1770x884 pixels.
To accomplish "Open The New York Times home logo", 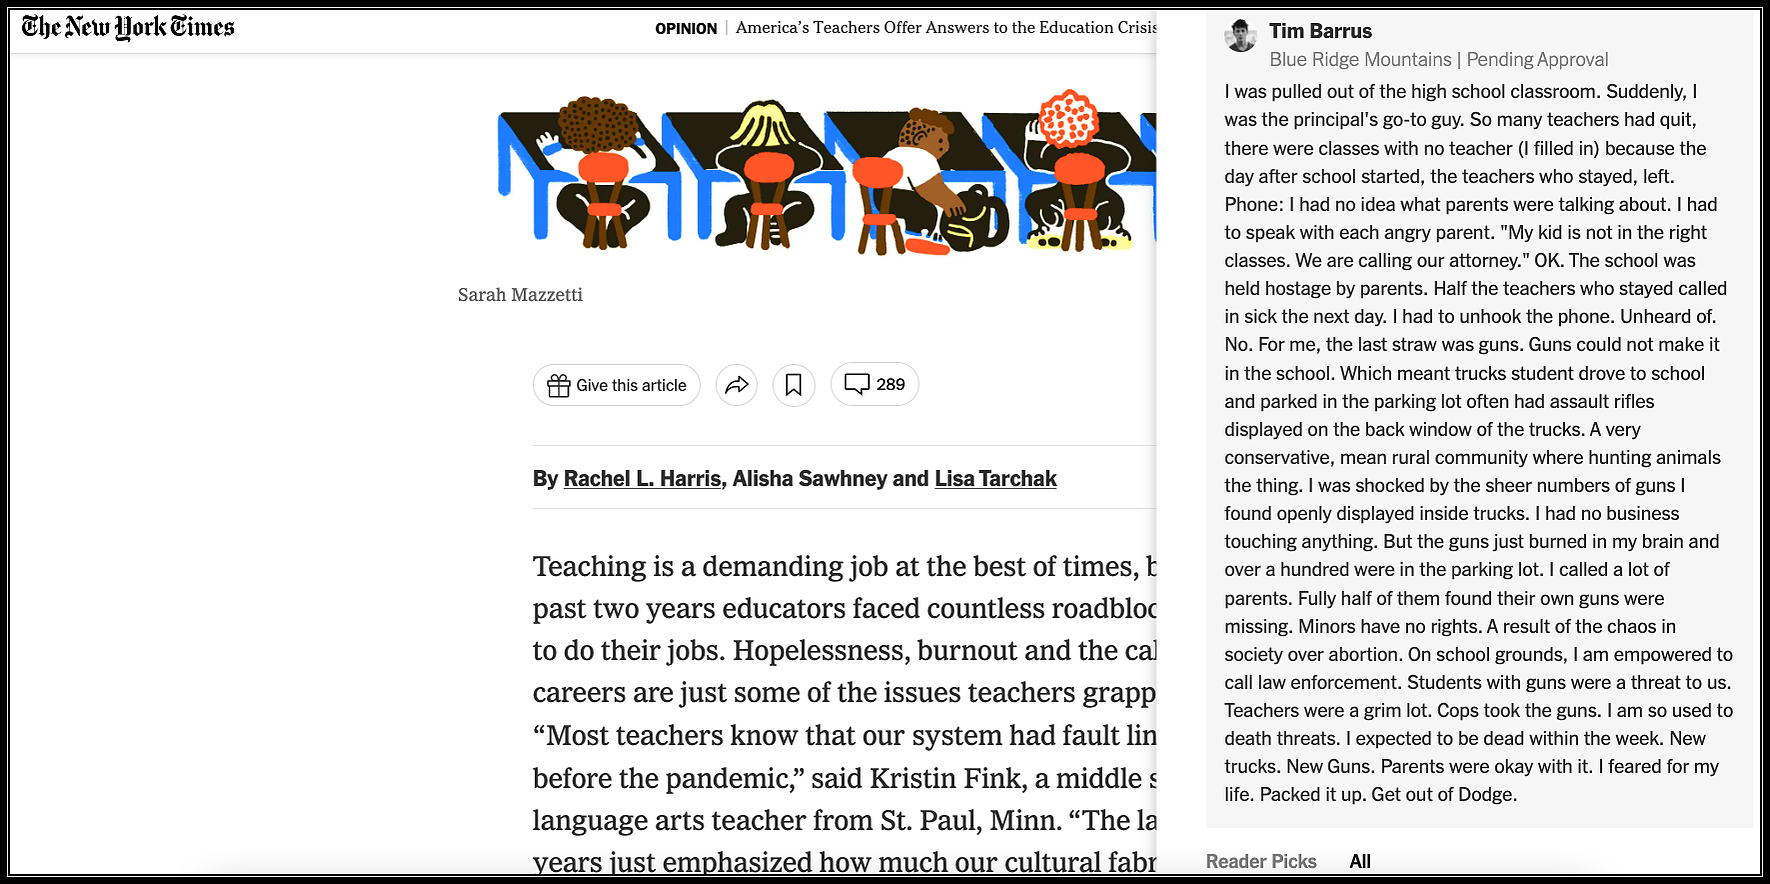I will tap(128, 28).
